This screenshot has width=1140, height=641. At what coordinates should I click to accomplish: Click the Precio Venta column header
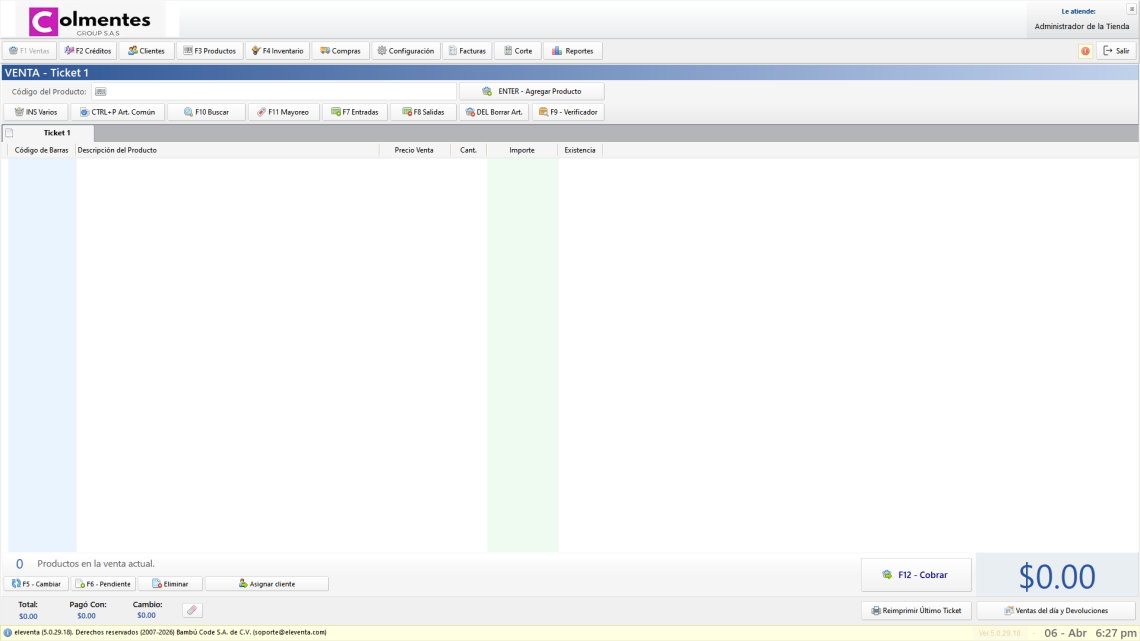coord(414,150)
